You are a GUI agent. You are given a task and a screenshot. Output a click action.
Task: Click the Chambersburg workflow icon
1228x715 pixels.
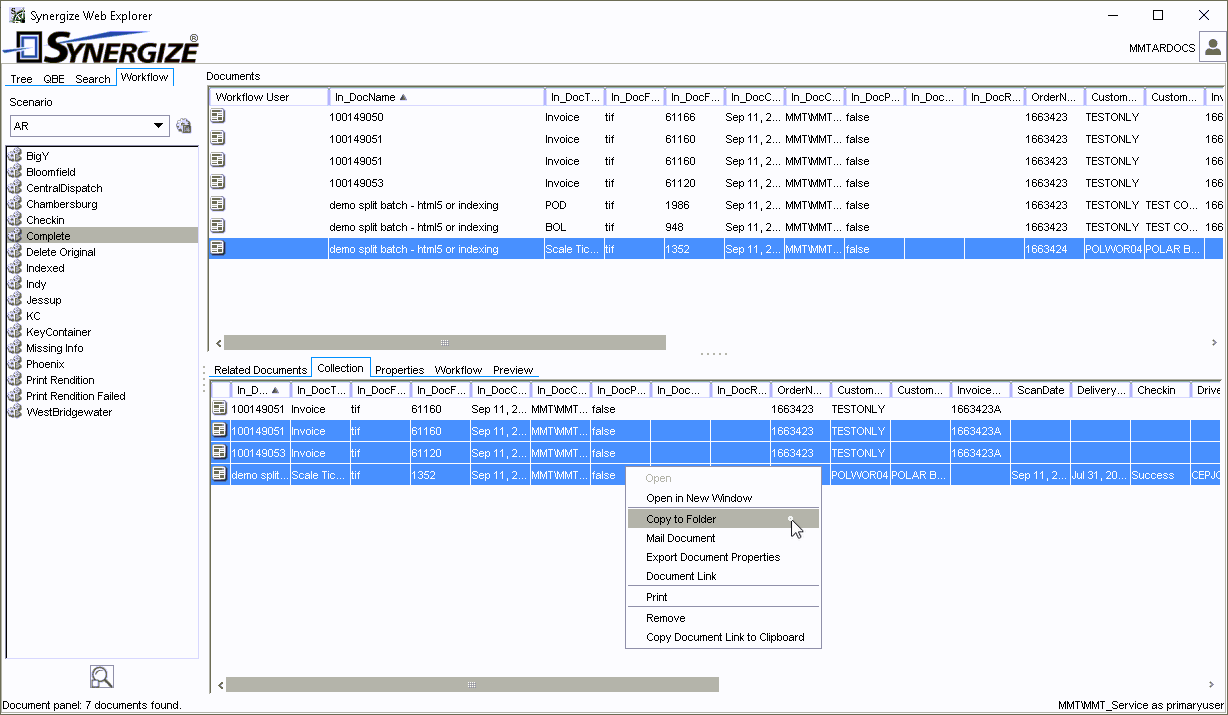point(15,204)
